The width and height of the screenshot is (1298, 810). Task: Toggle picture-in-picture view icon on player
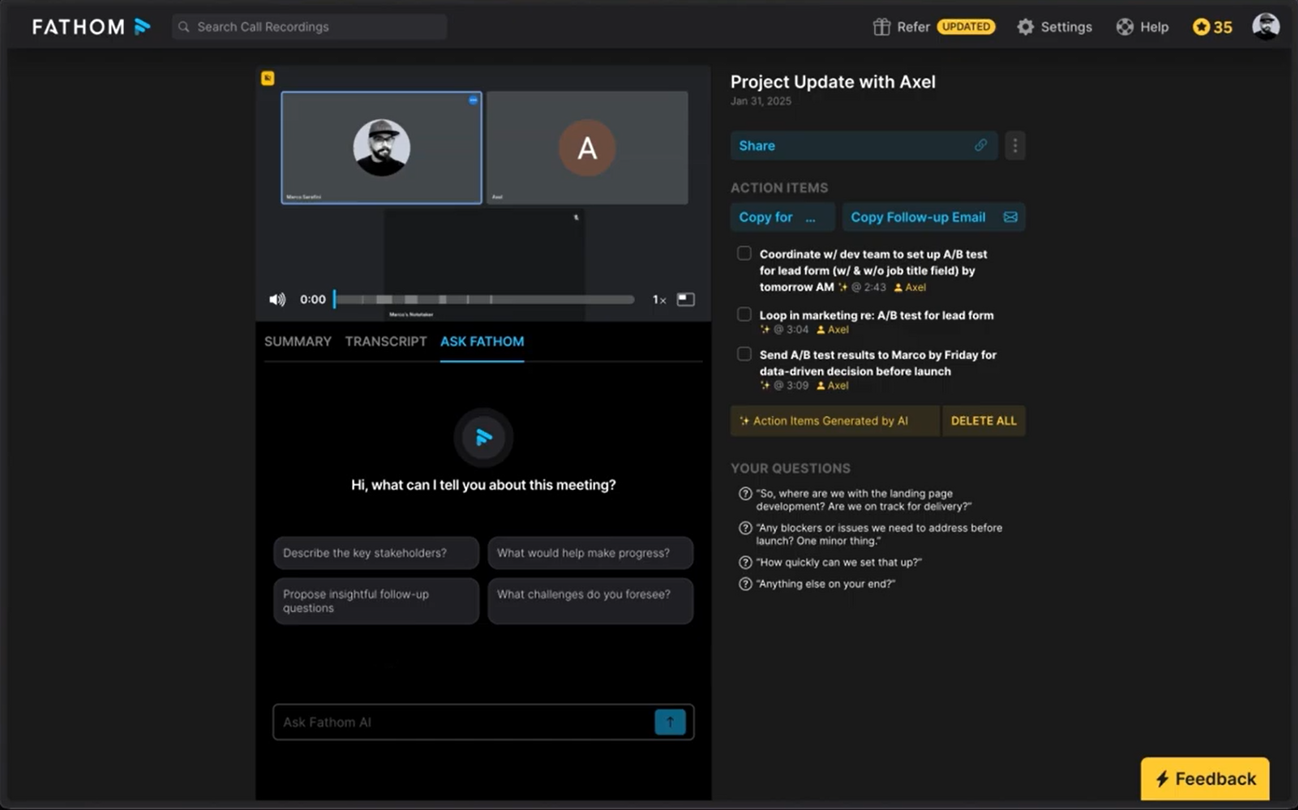[686, 299]
